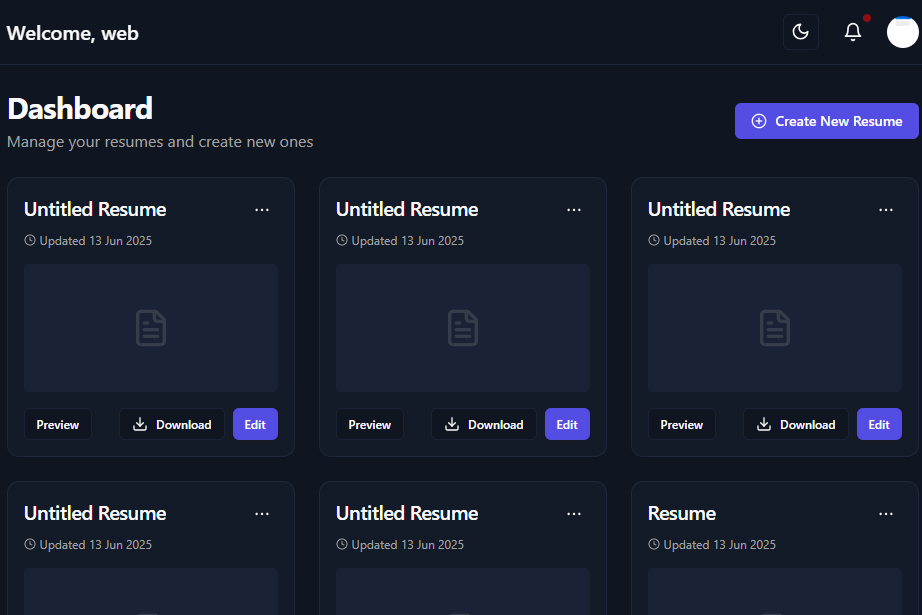Click Create New Resume button
Viewport: 922px width, 615px height.
[826, 121]
